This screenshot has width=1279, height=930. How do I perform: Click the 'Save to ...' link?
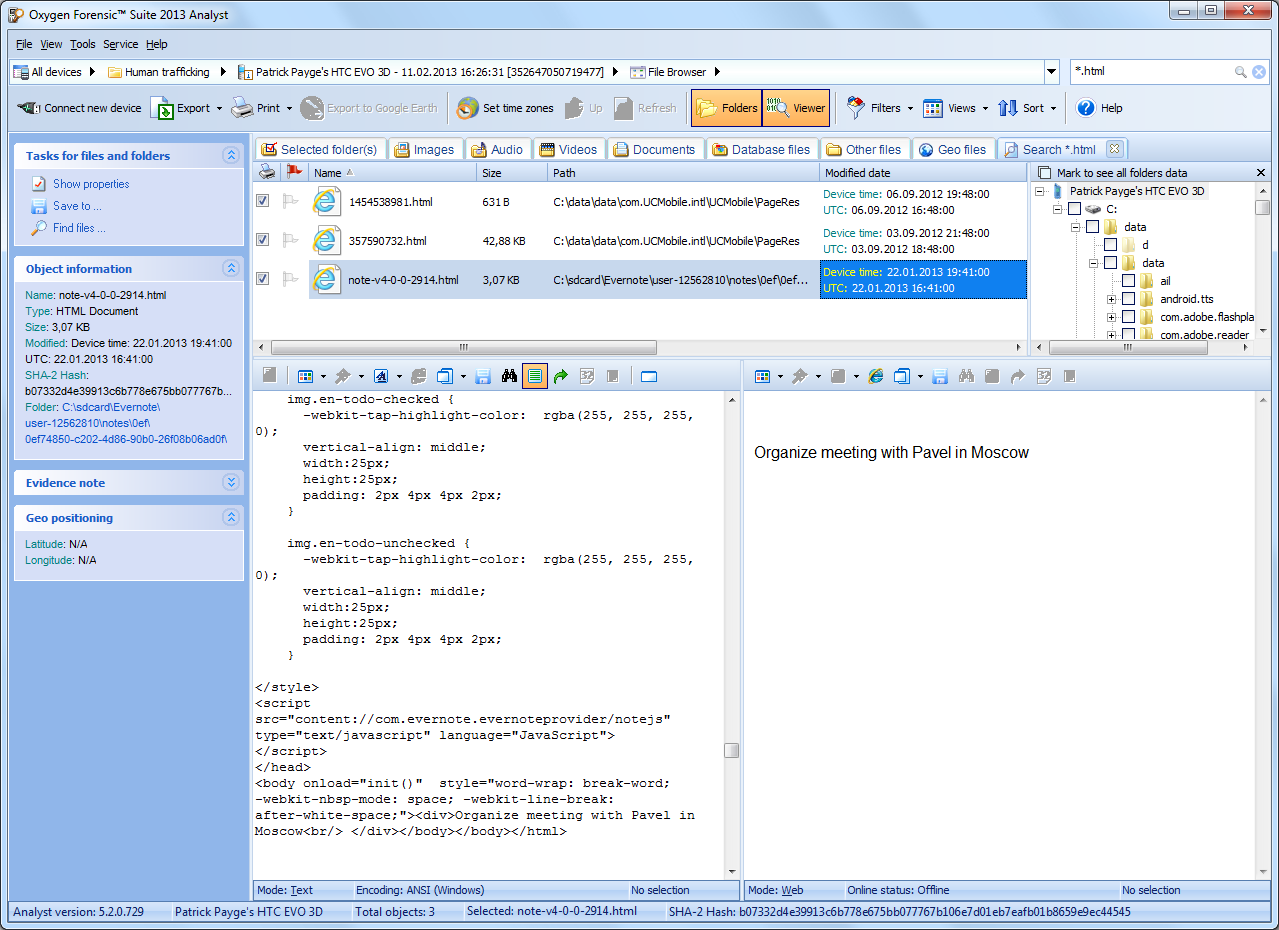click(77, 206)
